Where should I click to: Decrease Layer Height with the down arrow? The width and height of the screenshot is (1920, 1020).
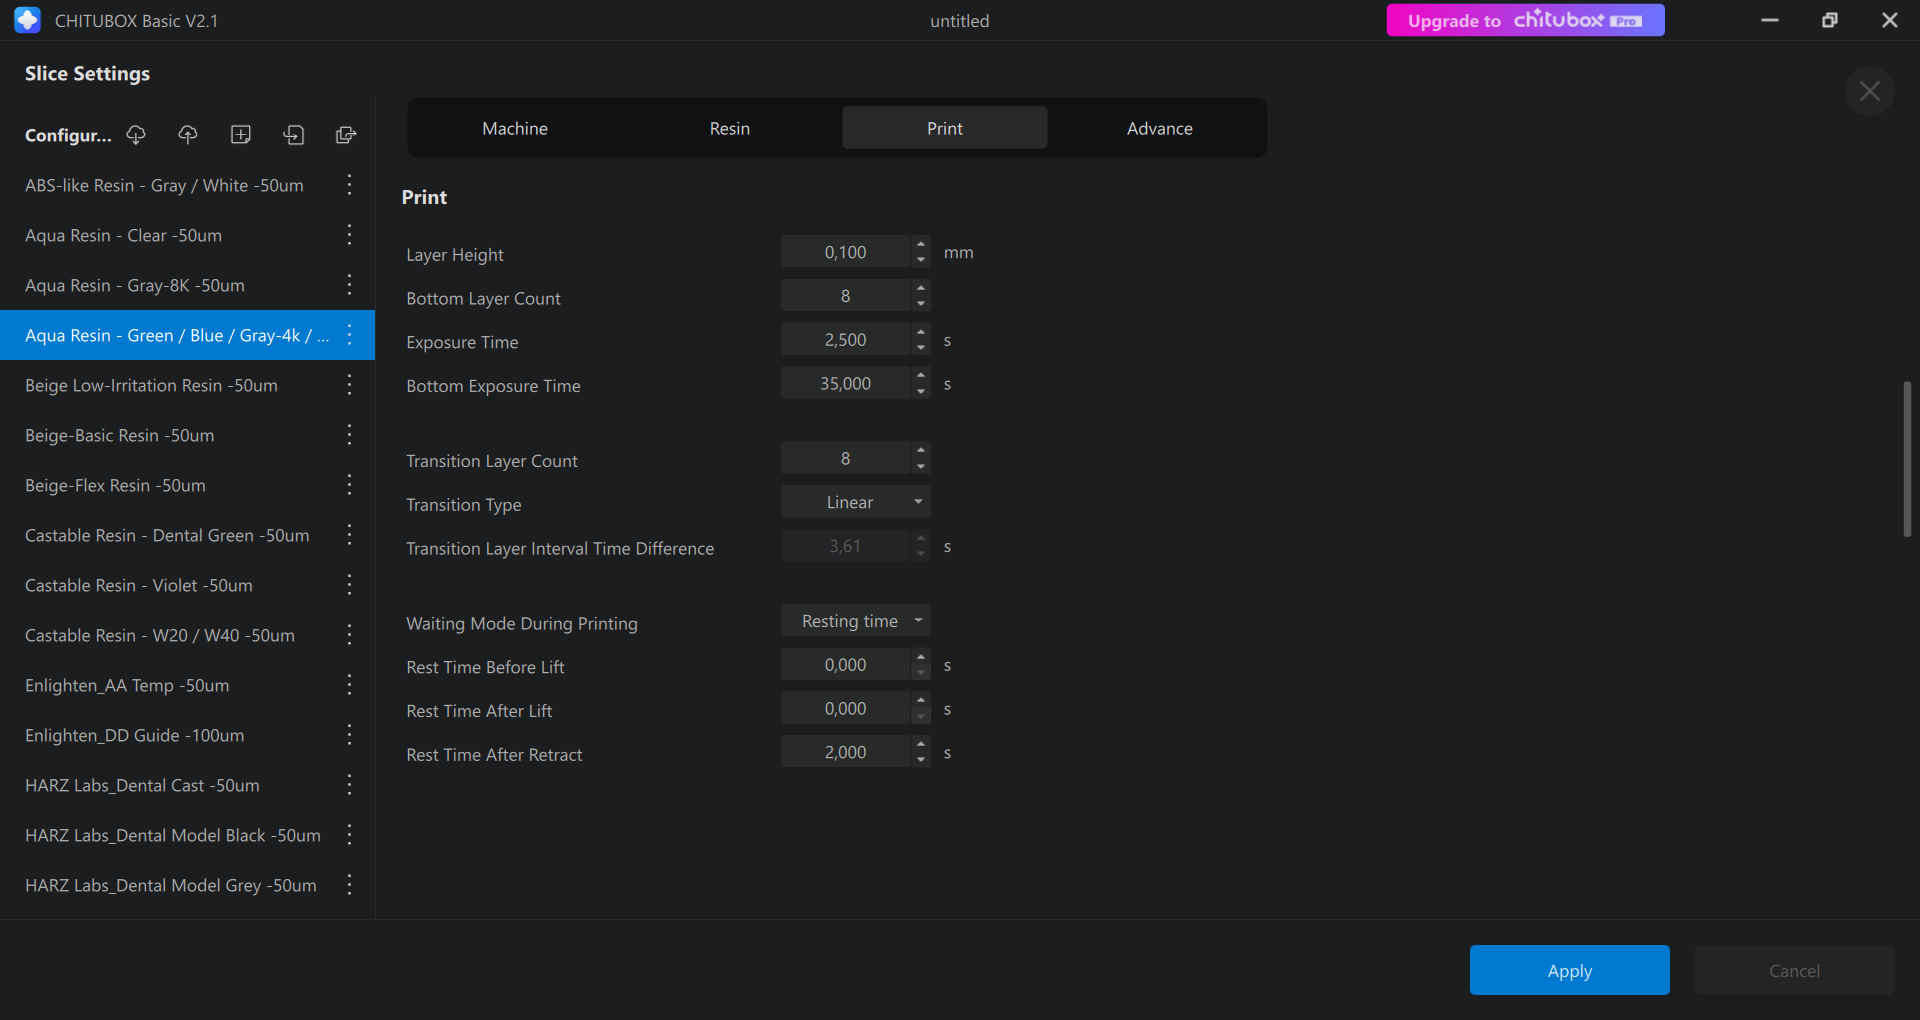[921, 260]
